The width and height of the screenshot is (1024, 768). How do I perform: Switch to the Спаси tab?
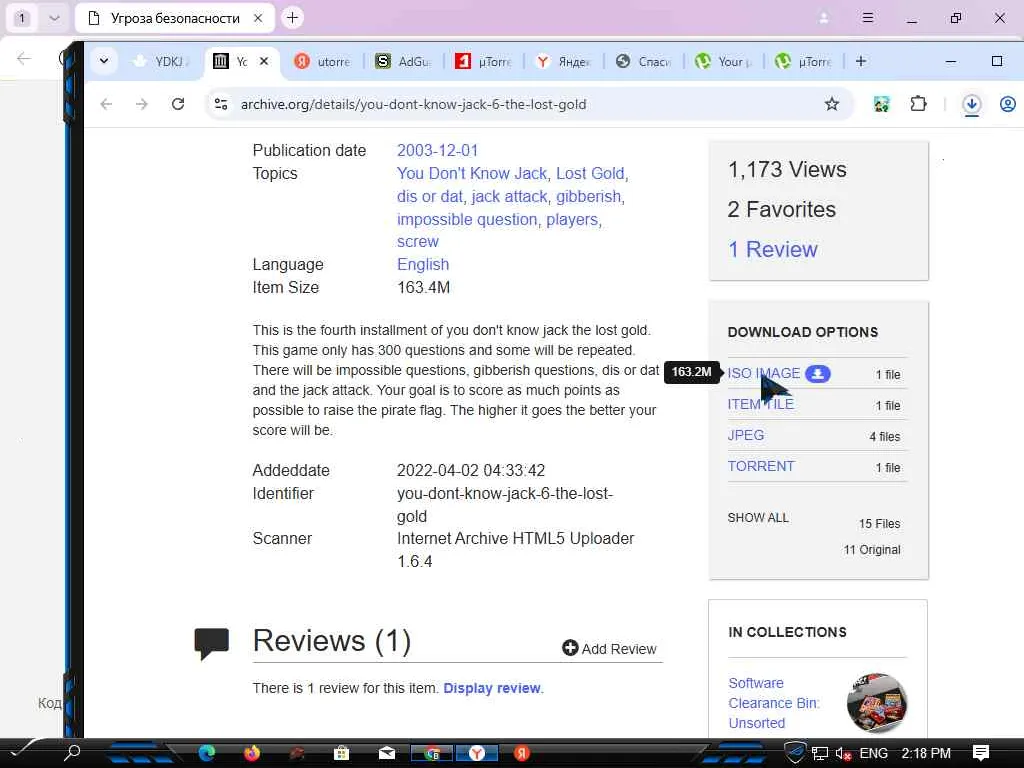click(645, 61)
